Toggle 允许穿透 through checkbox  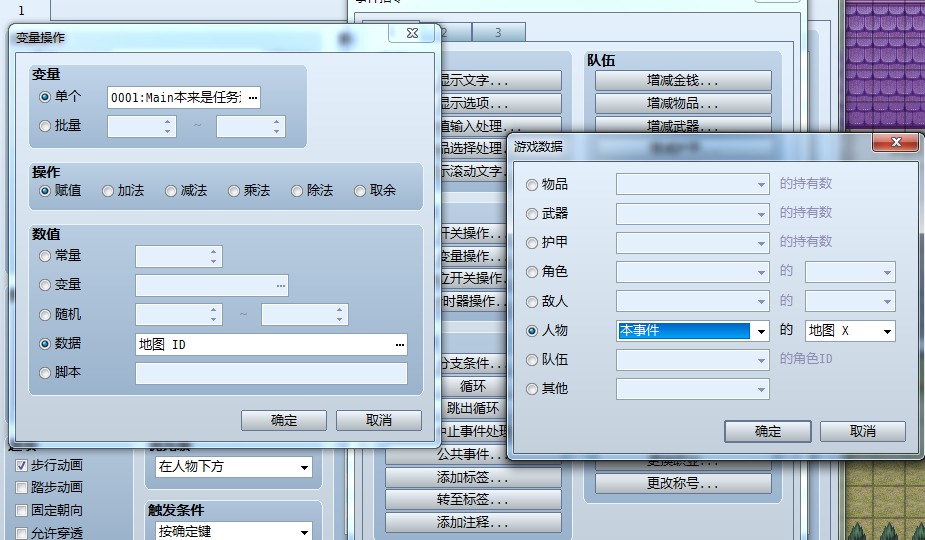tap(21, 534)
